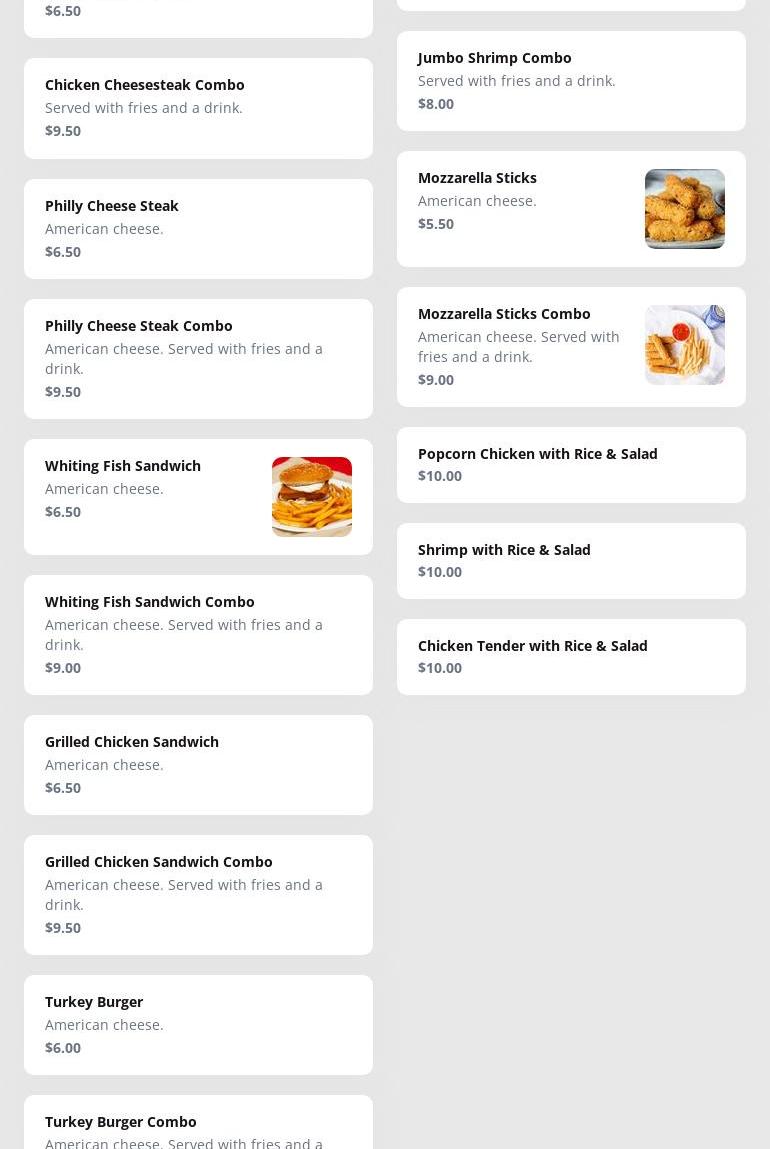Pick the Grilled Chicken Sandwich Combo
770x1149 pixels.
159,862
